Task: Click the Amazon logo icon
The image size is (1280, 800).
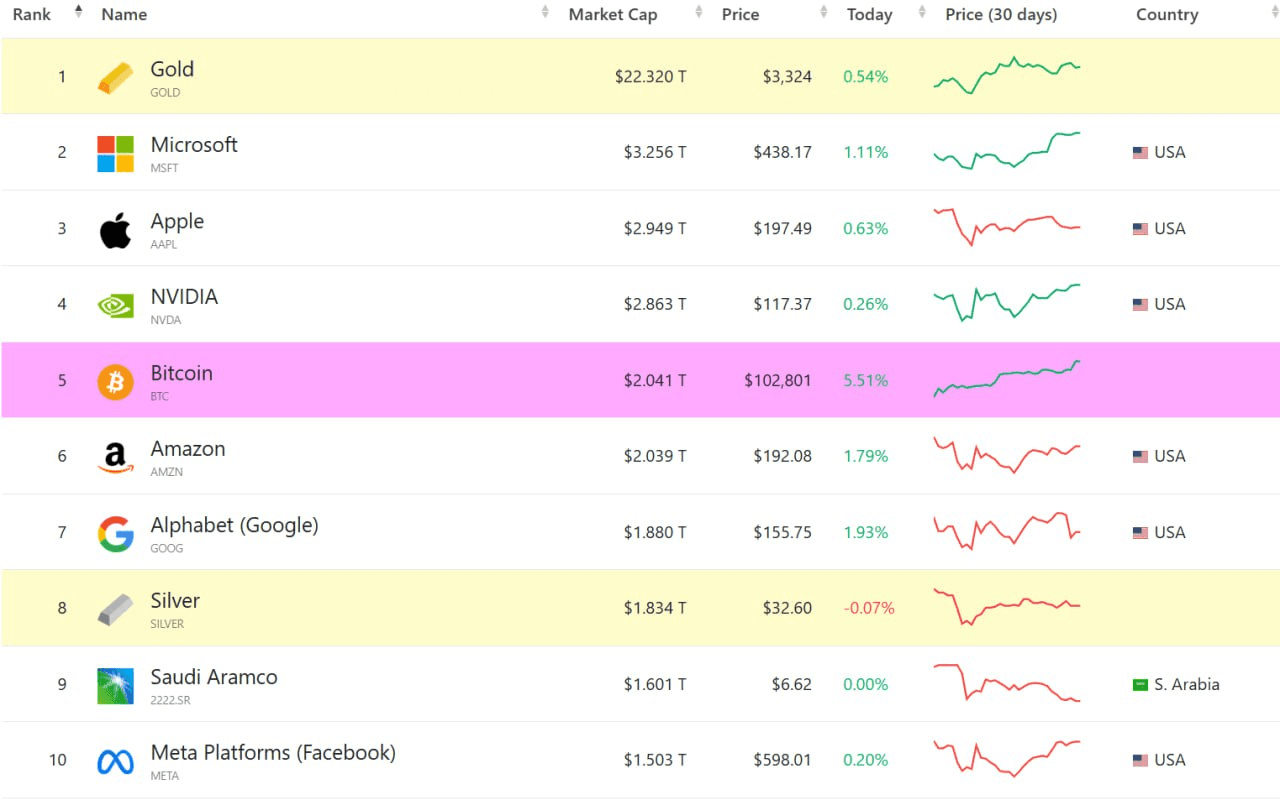Action: click(x=115, y=457)
